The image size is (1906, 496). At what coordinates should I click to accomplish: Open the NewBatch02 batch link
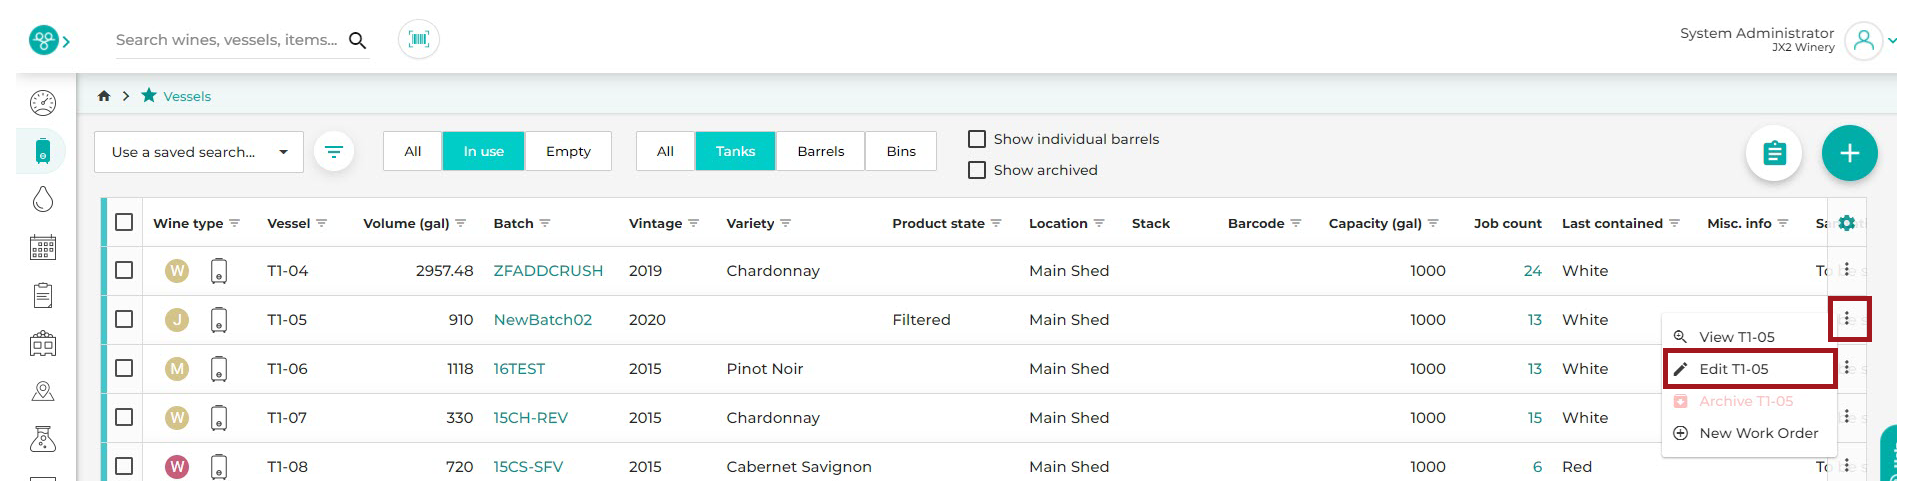click(543, 320)
